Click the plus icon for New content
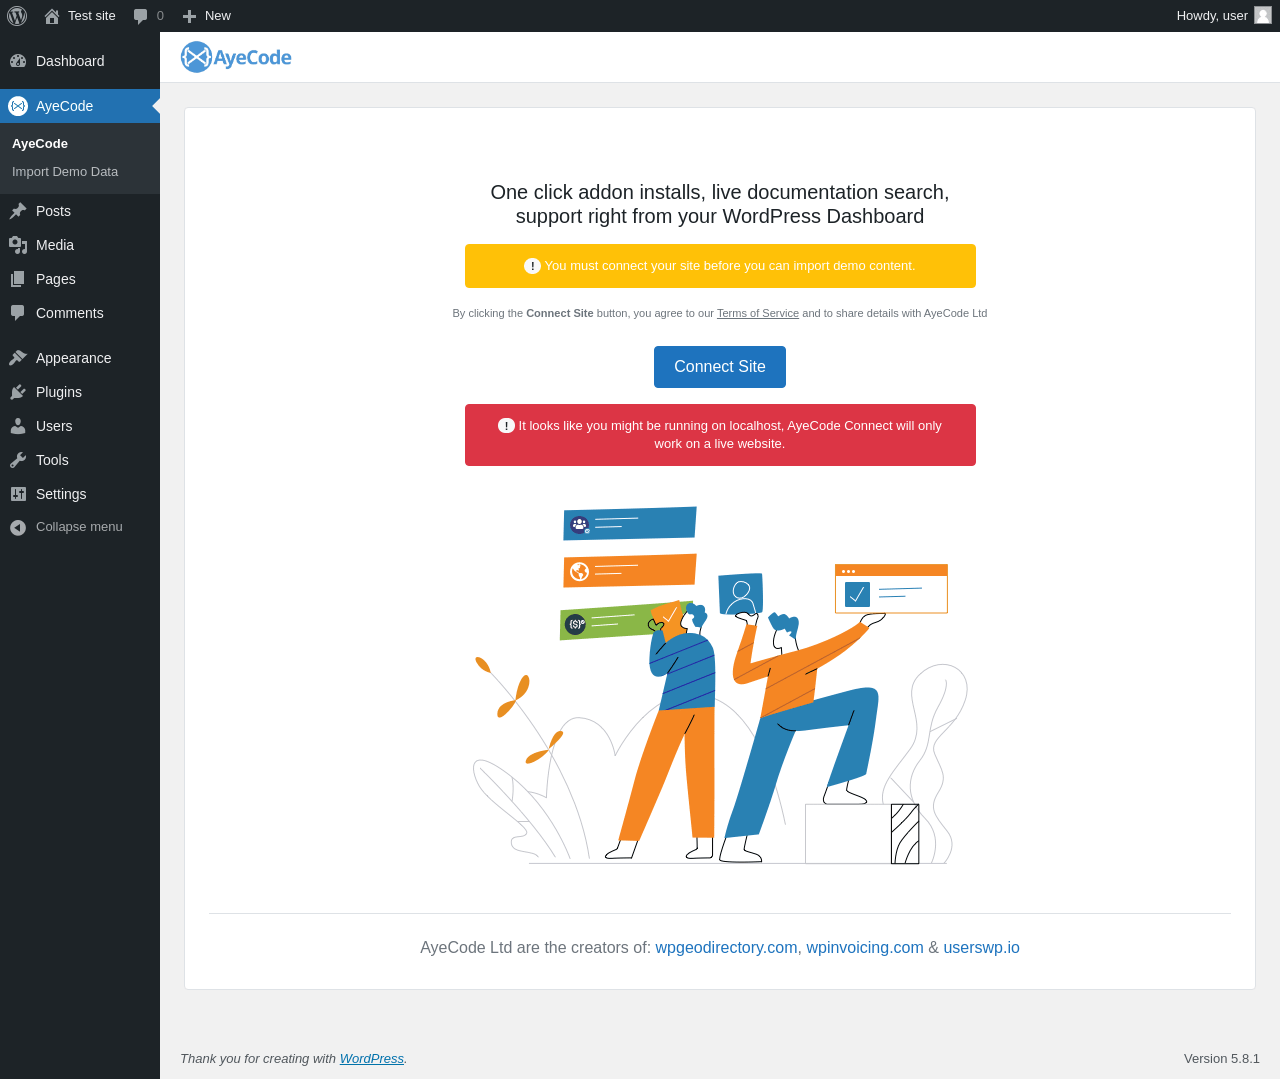 coord(189,16)
